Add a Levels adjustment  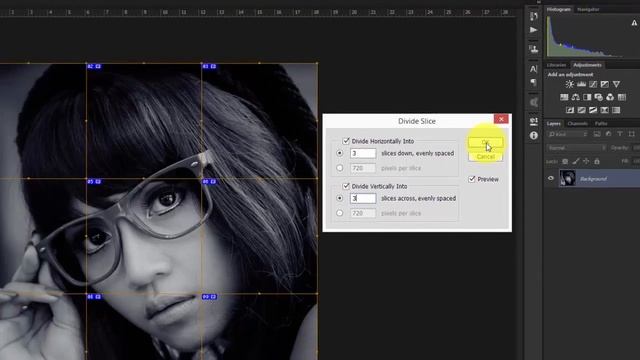click(x=581, y=84)
